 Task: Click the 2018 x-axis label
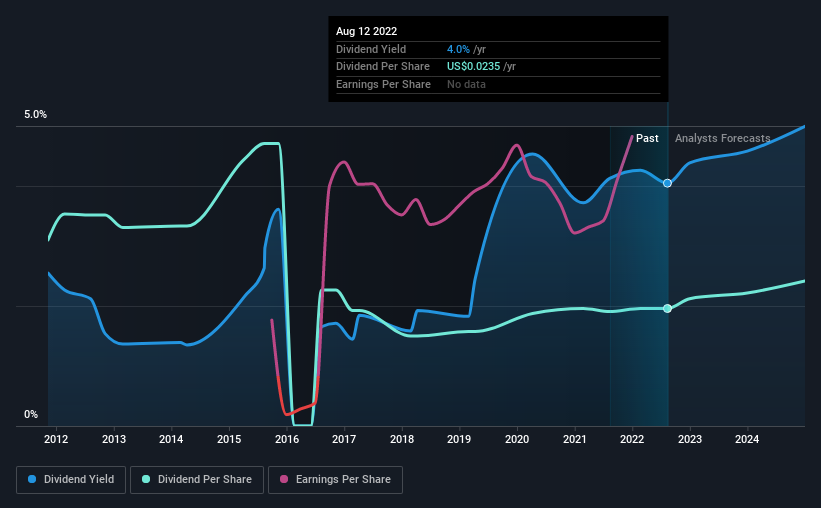tap(402, 439)
